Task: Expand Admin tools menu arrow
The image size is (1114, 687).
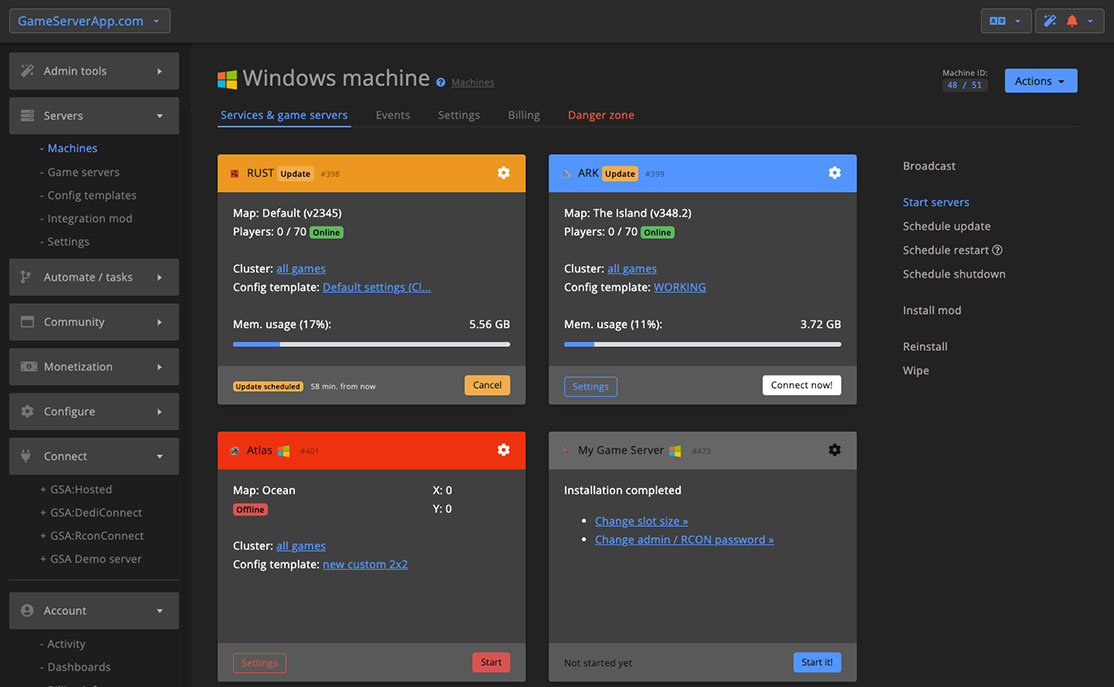Action: point(159,71)
